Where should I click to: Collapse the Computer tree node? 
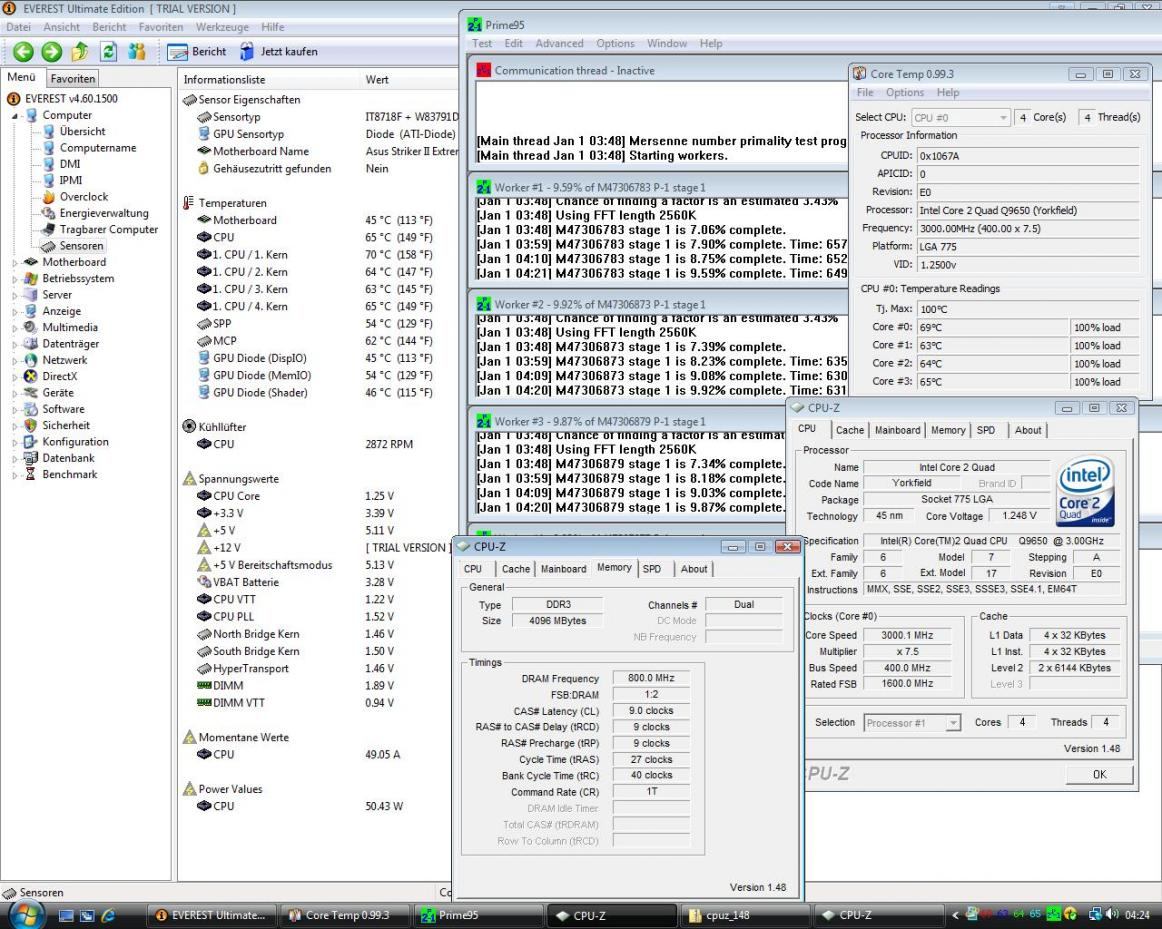pyautogui.click(x=15, y=115)
